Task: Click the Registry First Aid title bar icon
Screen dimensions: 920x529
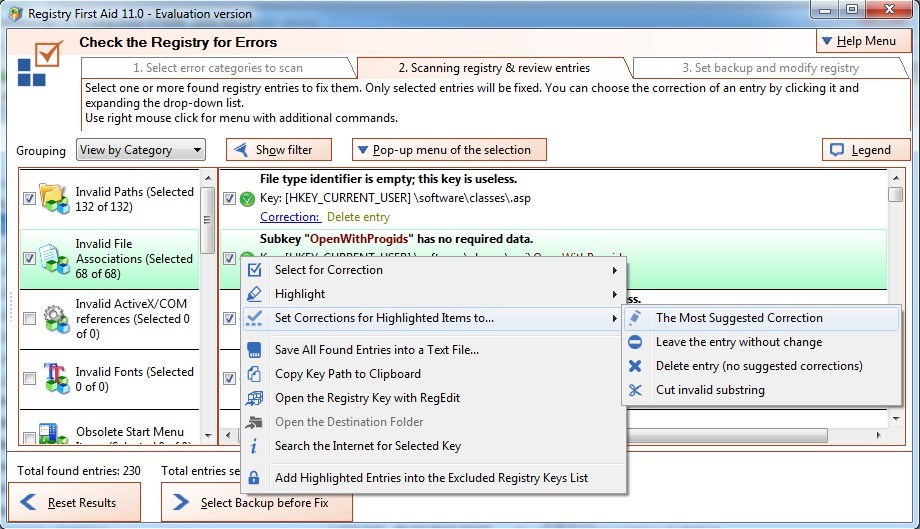Action: (x=15, y=13)
